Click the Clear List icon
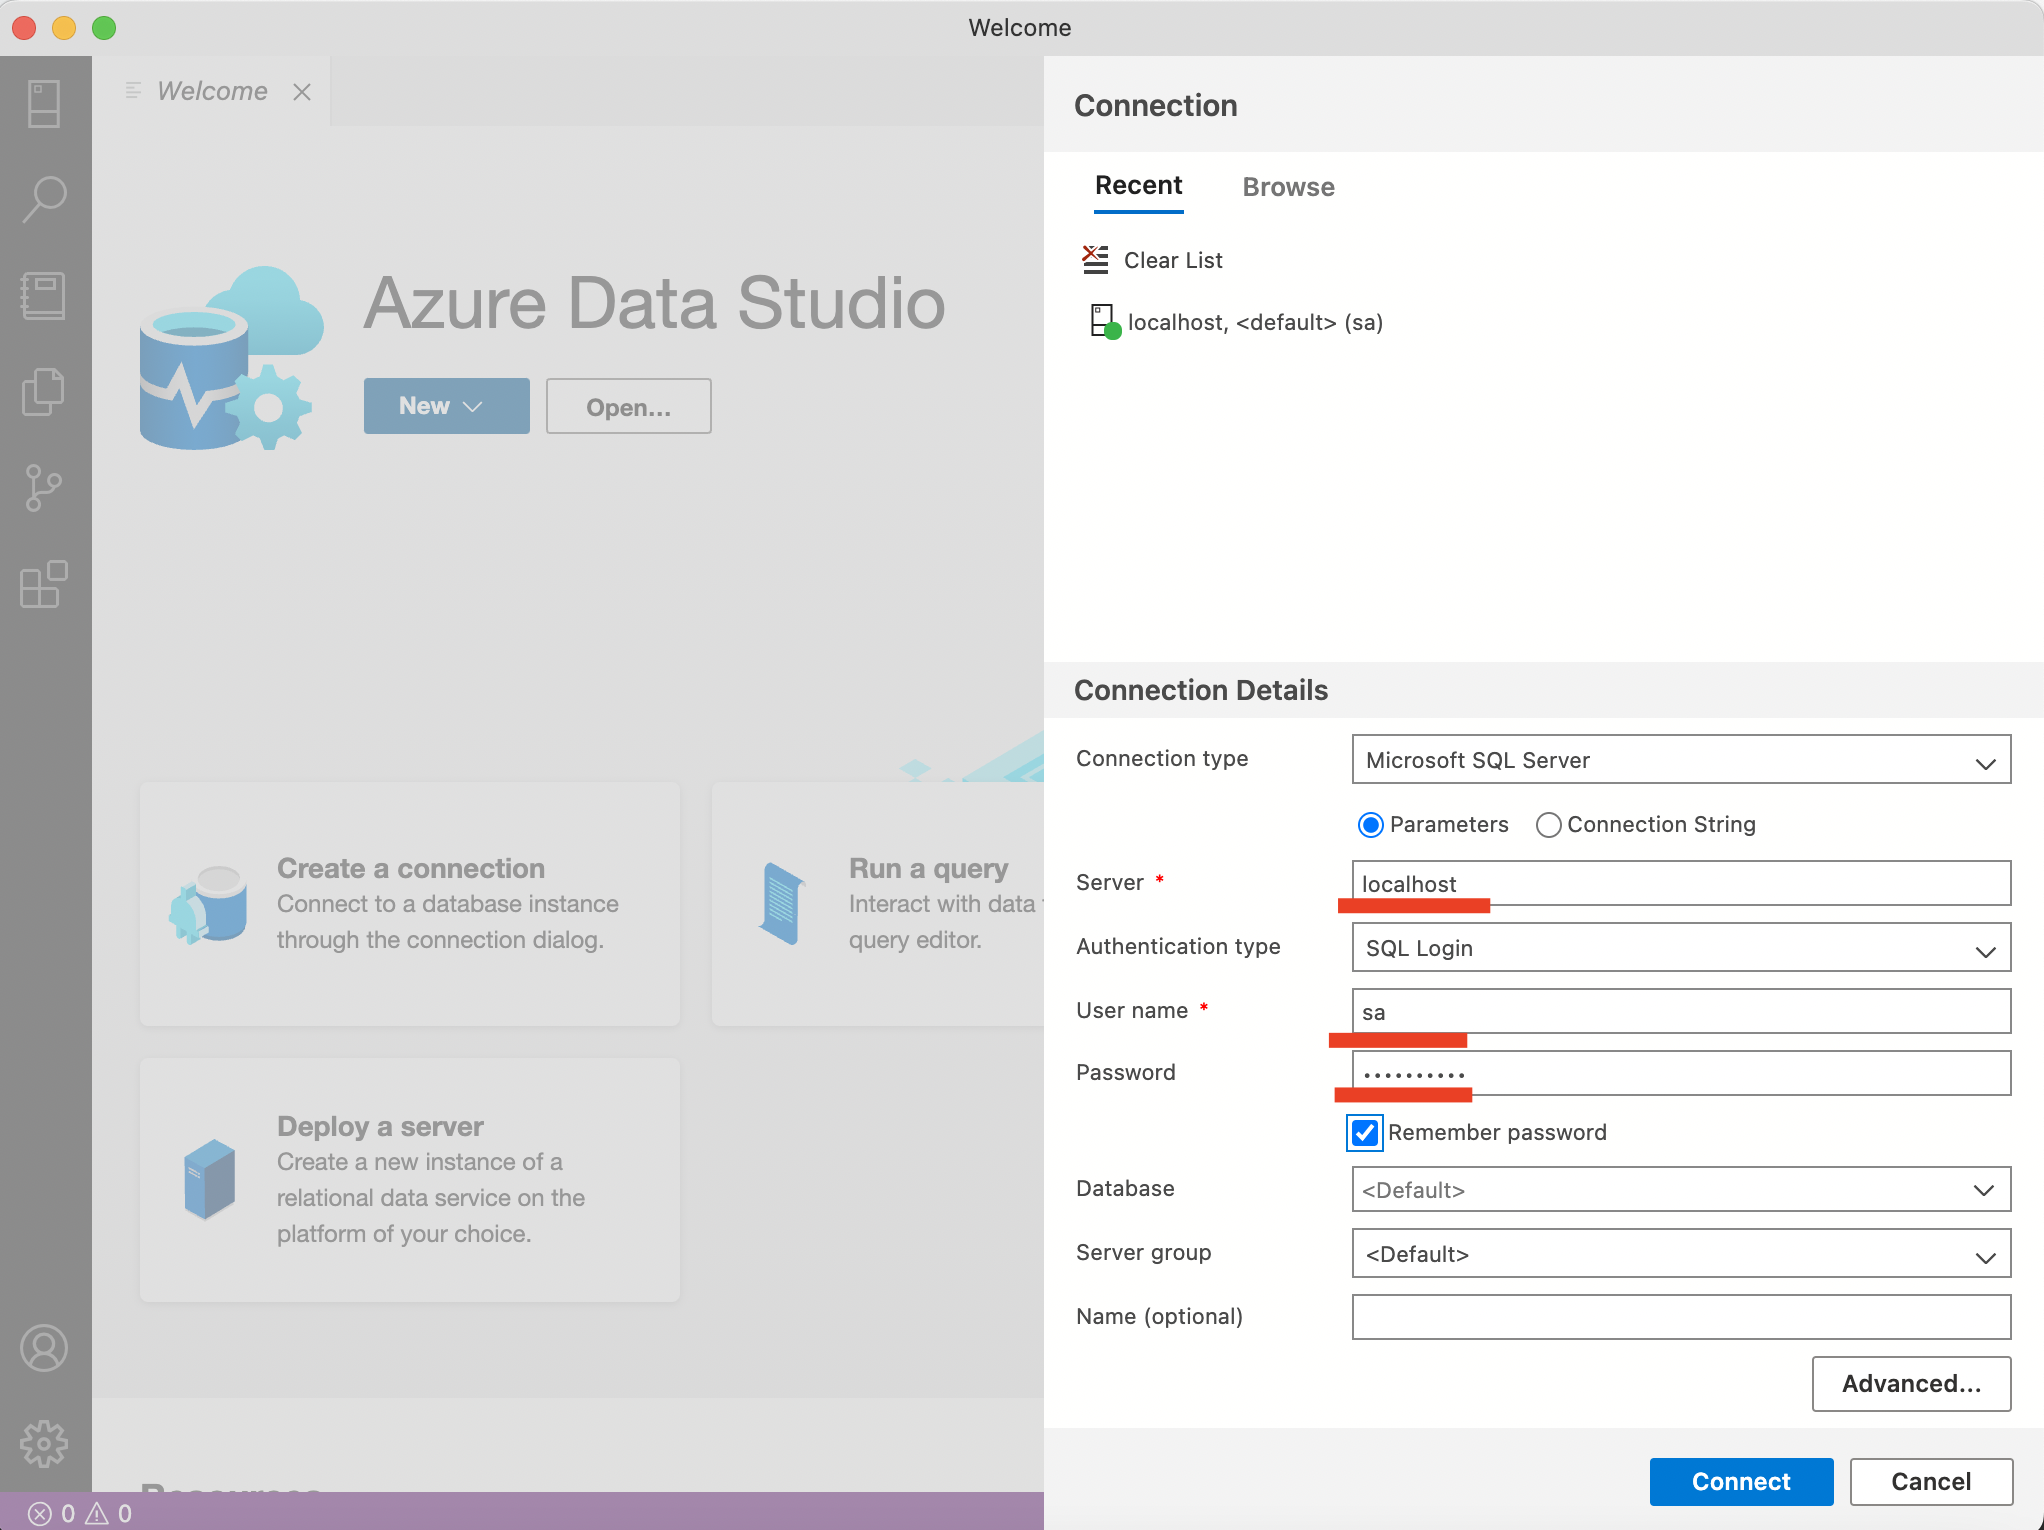This screenshot has width=2044, height=1530. [x=1096, y=260]
